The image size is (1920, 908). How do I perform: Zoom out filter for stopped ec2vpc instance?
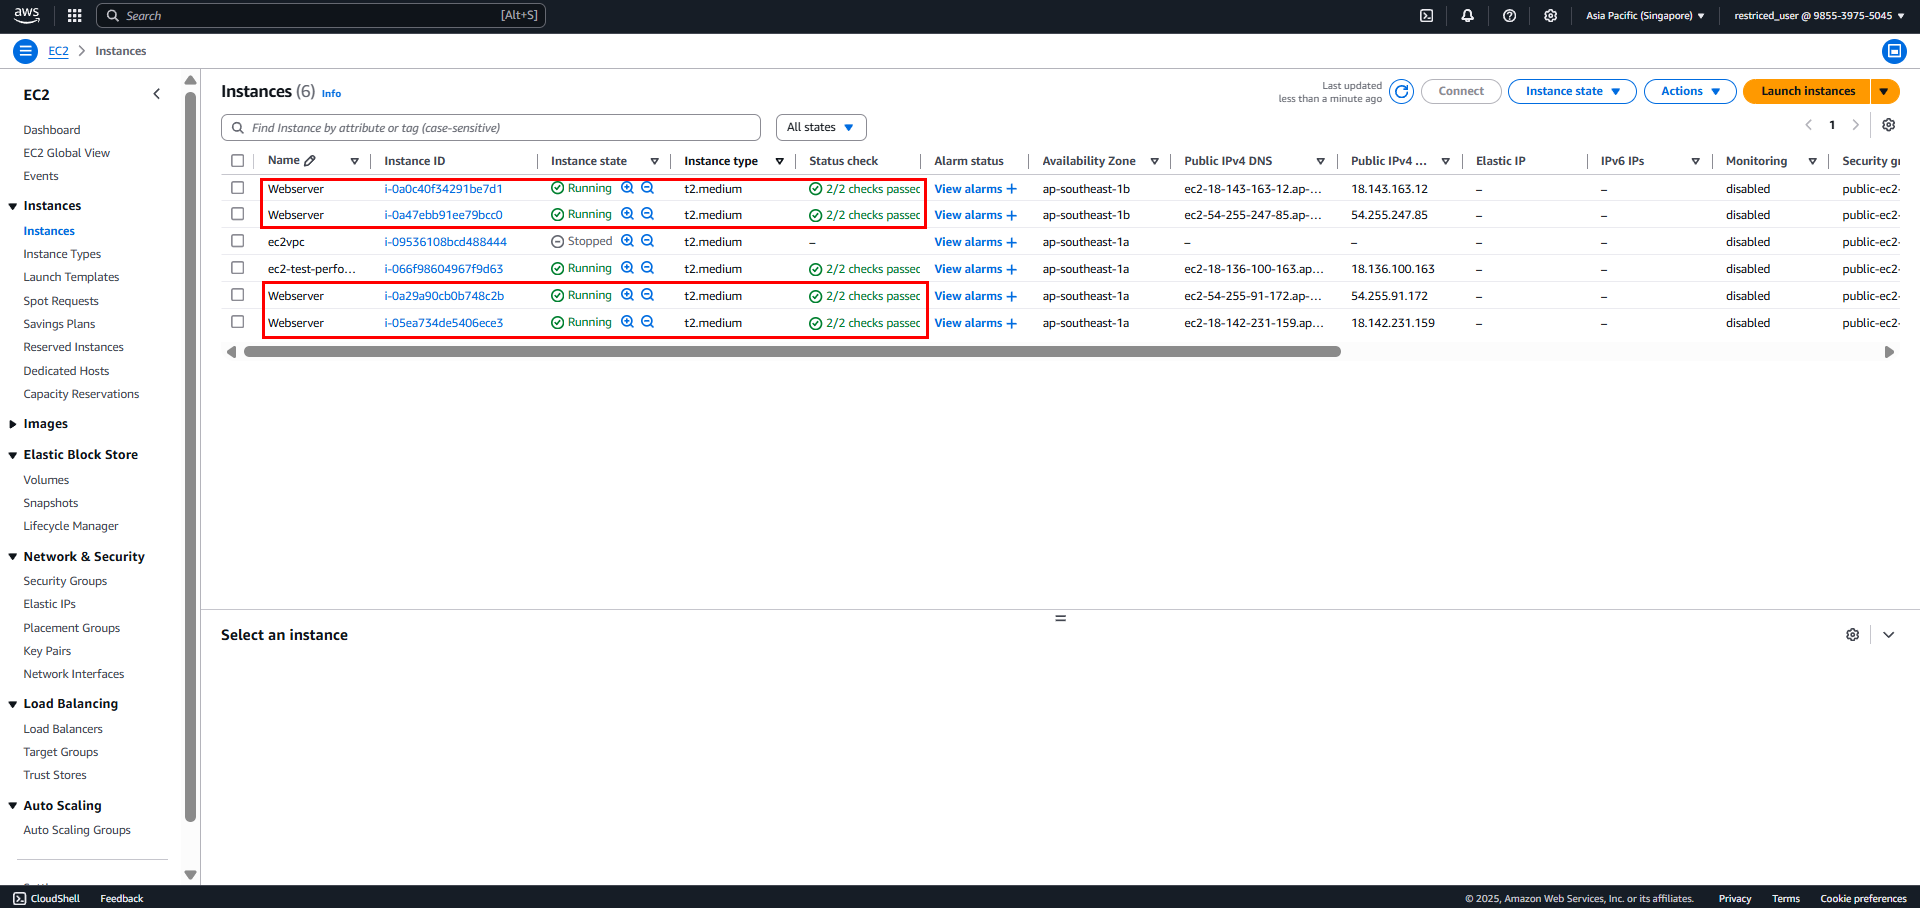(x=647, y=241)
